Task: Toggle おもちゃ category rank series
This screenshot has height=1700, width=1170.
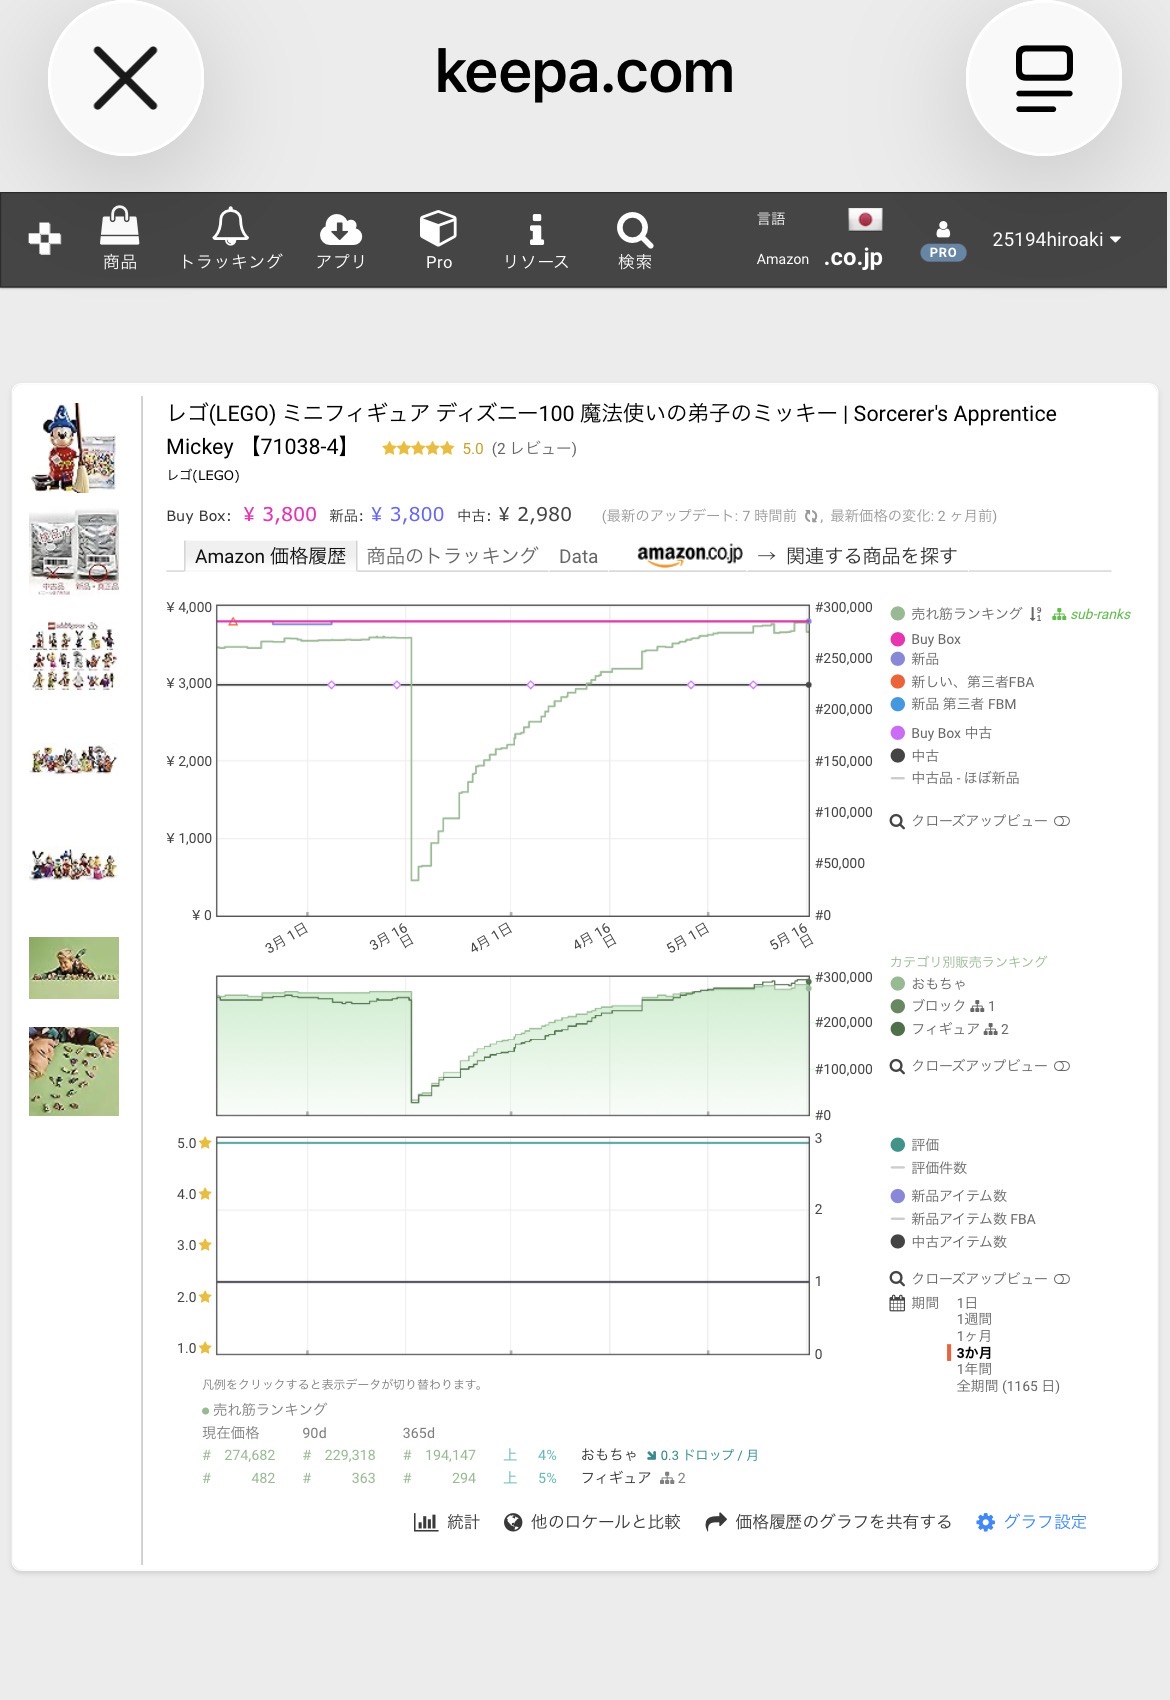Action: point(928,984)
